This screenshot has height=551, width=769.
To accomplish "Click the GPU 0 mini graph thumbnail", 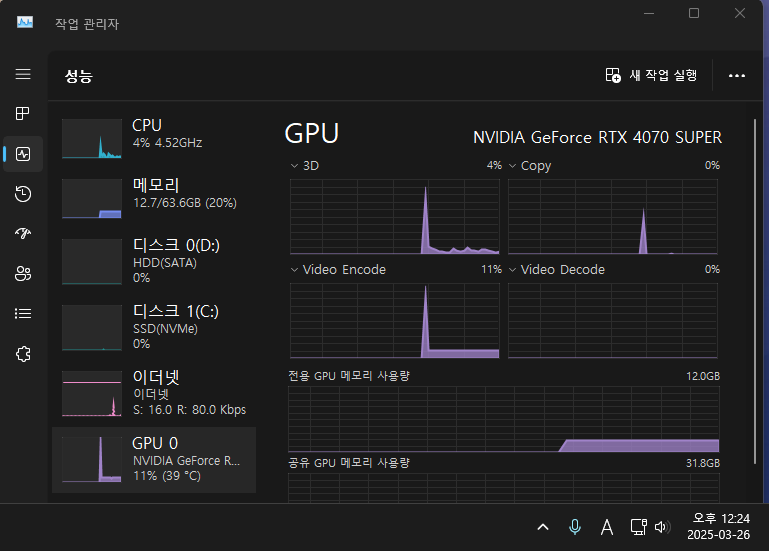I will (92, 460).
